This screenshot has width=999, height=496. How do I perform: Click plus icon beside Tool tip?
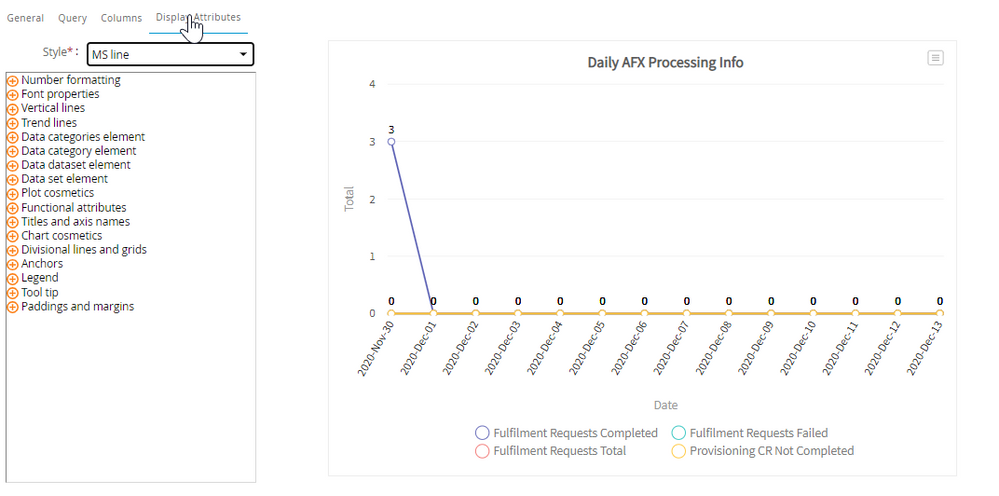pyautogui.click(x=13, y=292)
